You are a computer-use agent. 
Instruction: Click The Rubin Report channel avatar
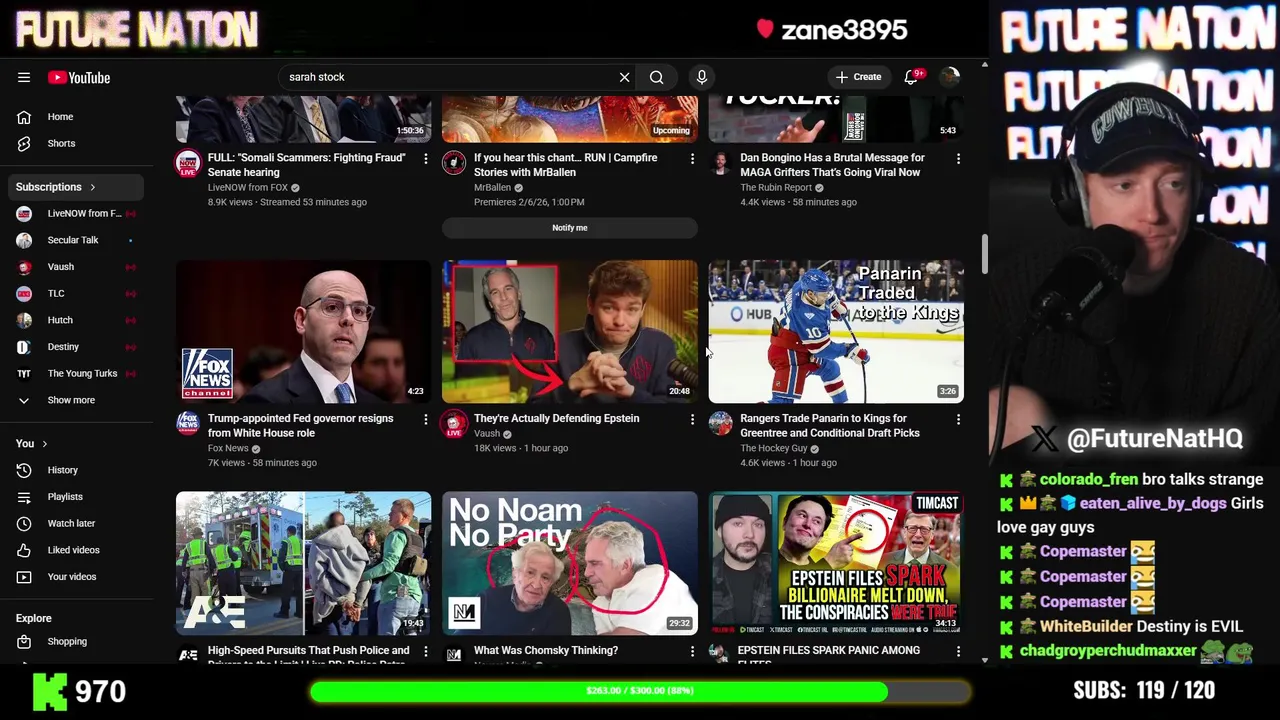[720, 164]
